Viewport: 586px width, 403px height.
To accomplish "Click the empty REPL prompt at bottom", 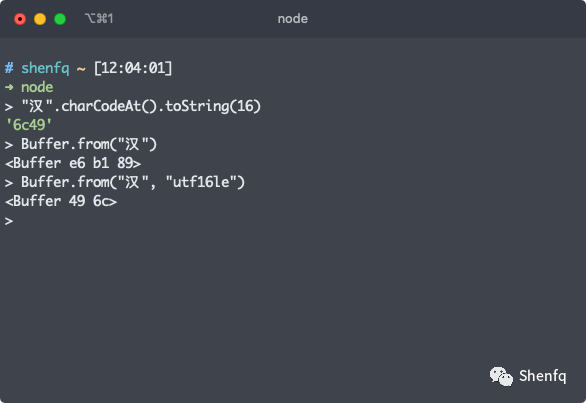I will click(x=9, y=221).
